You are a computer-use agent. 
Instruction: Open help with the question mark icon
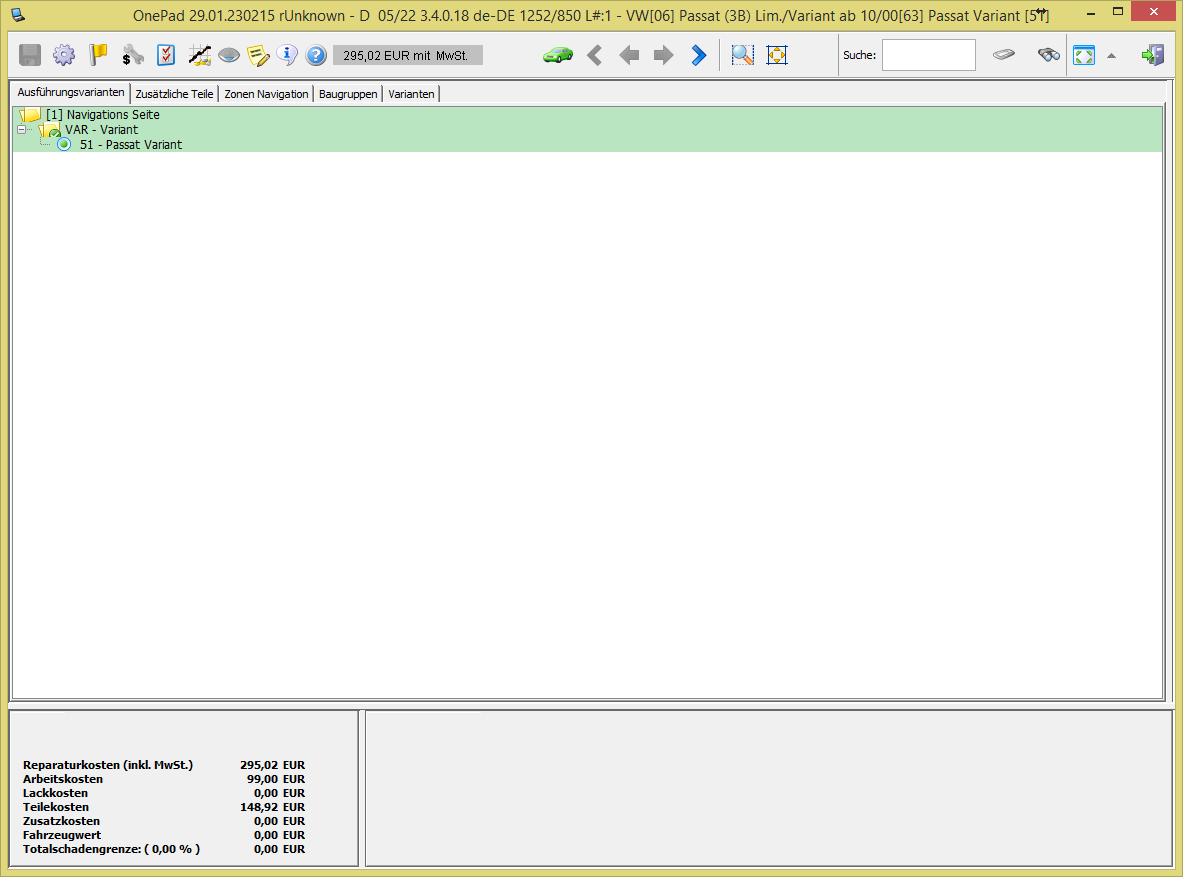pos(316,55)
